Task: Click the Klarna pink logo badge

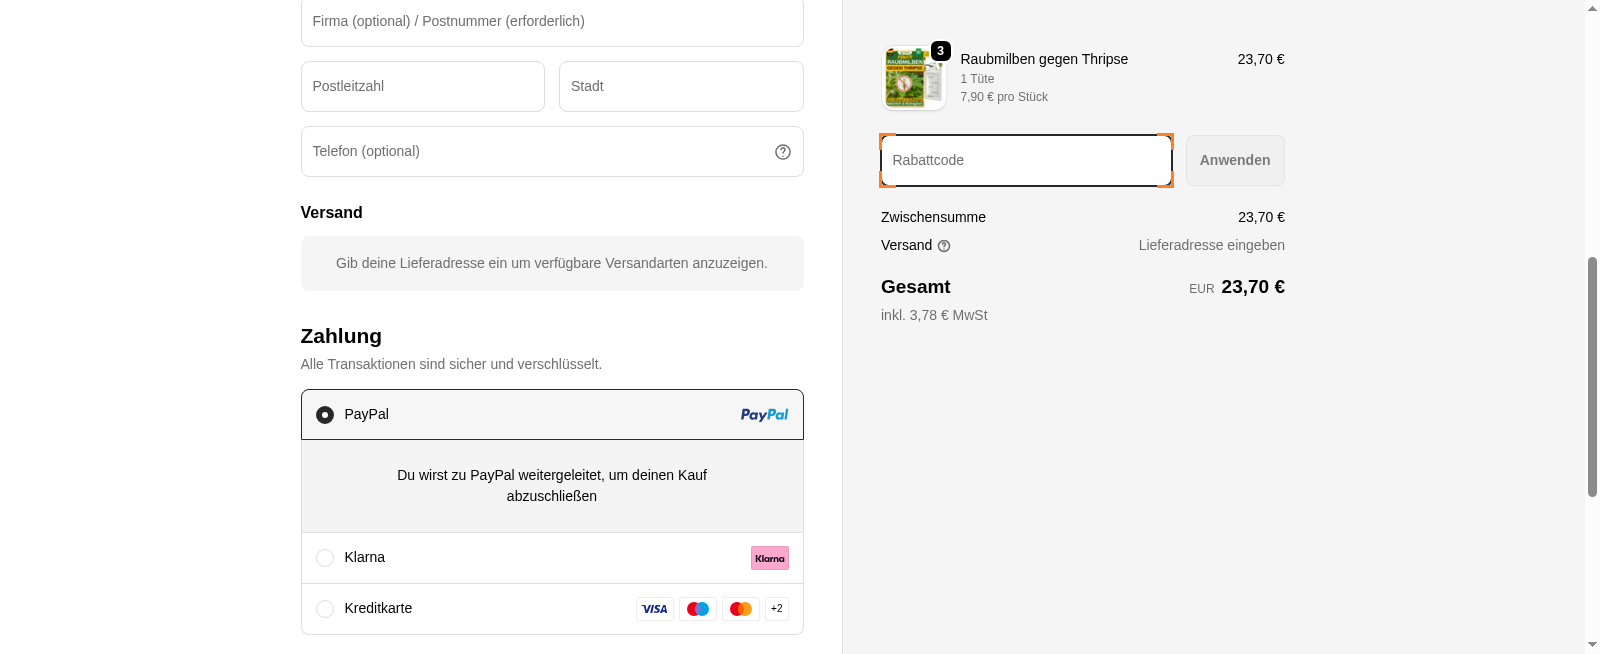Action: pos(770,558)
